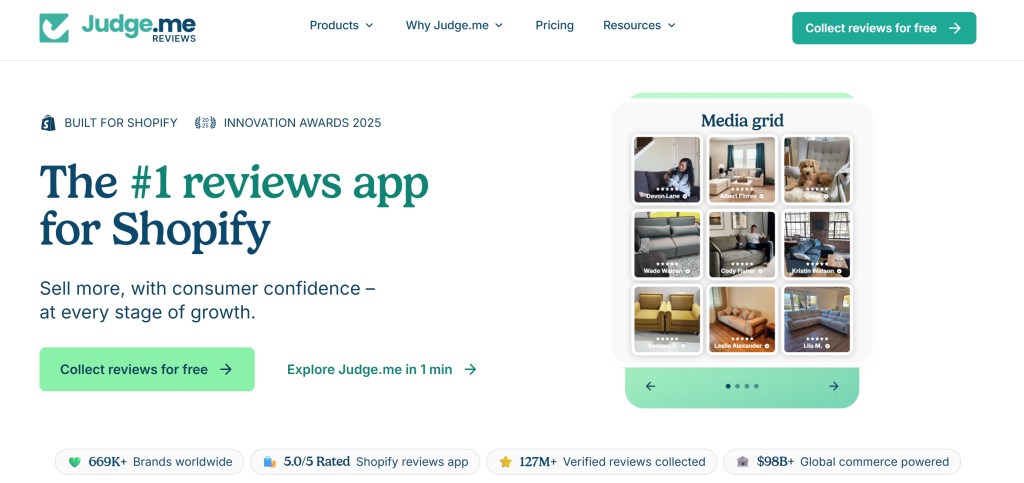Open Kristin Watson review photo

[x=817, y=245]
